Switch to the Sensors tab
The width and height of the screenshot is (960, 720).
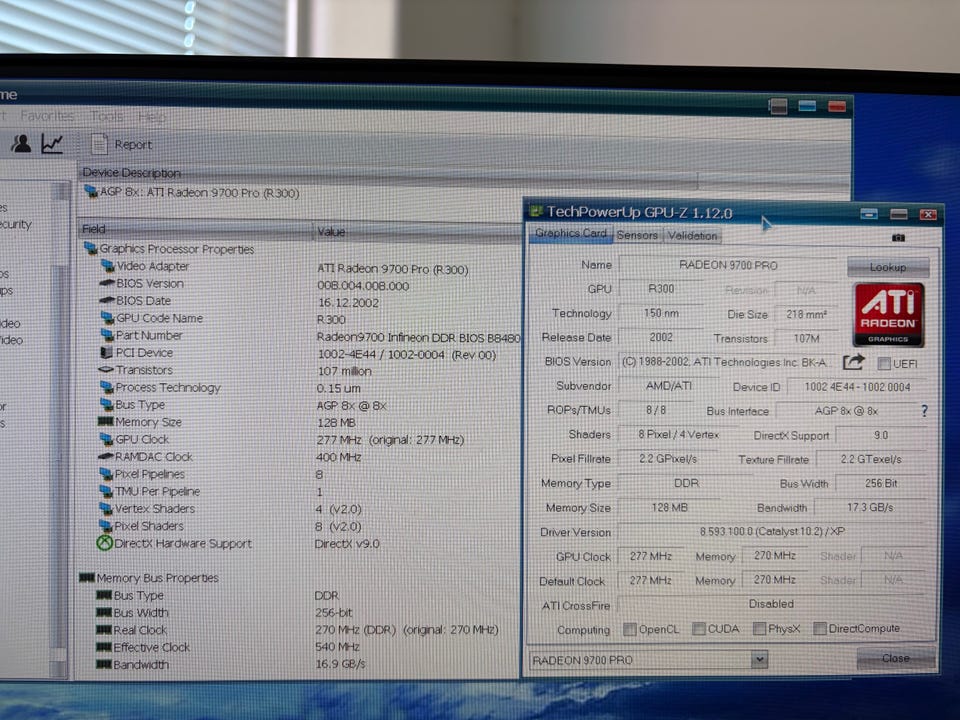pos(637,235)
